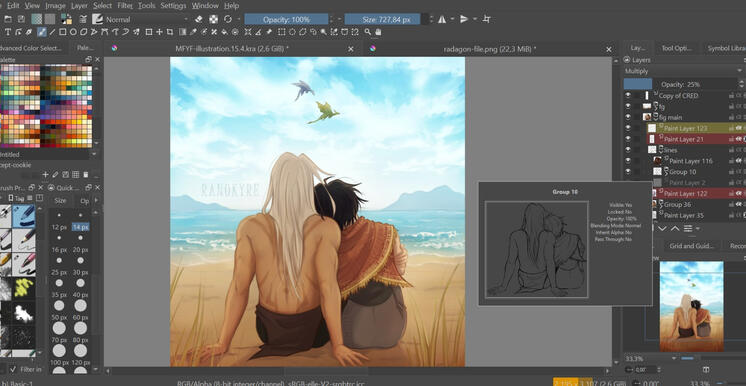Screen dimensions: 746x386
Task: Select the yellow scribble brush preset thumbnail
Action: (23, 288)
